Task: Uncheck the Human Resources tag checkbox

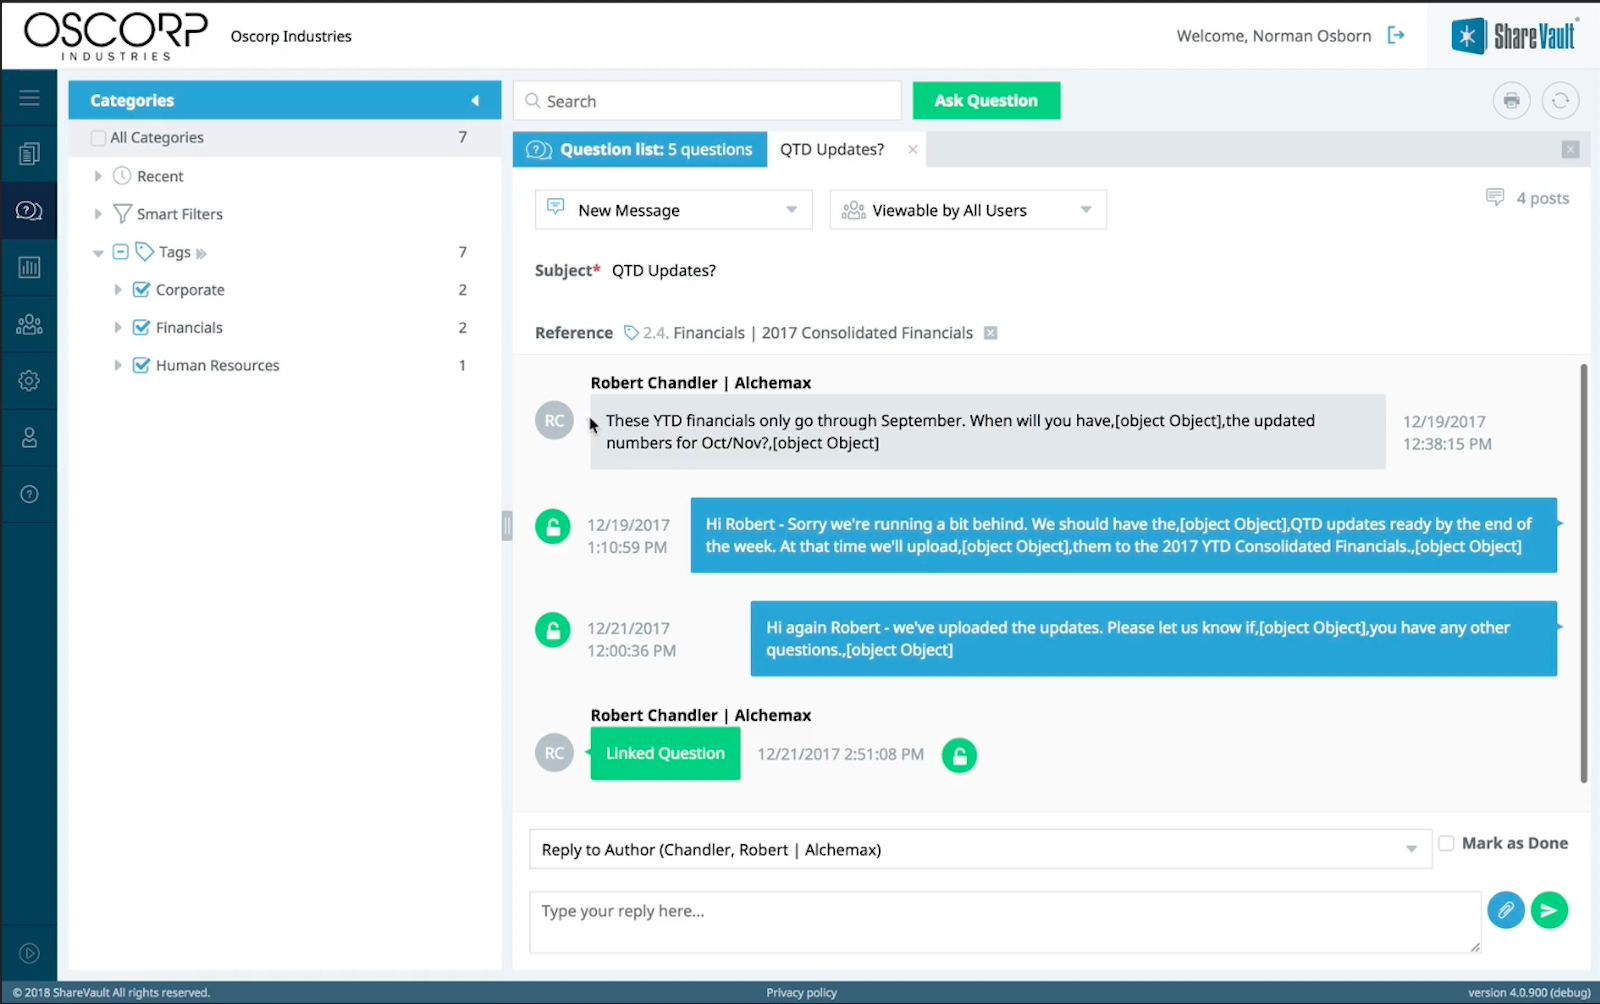Action: [141, 365]
